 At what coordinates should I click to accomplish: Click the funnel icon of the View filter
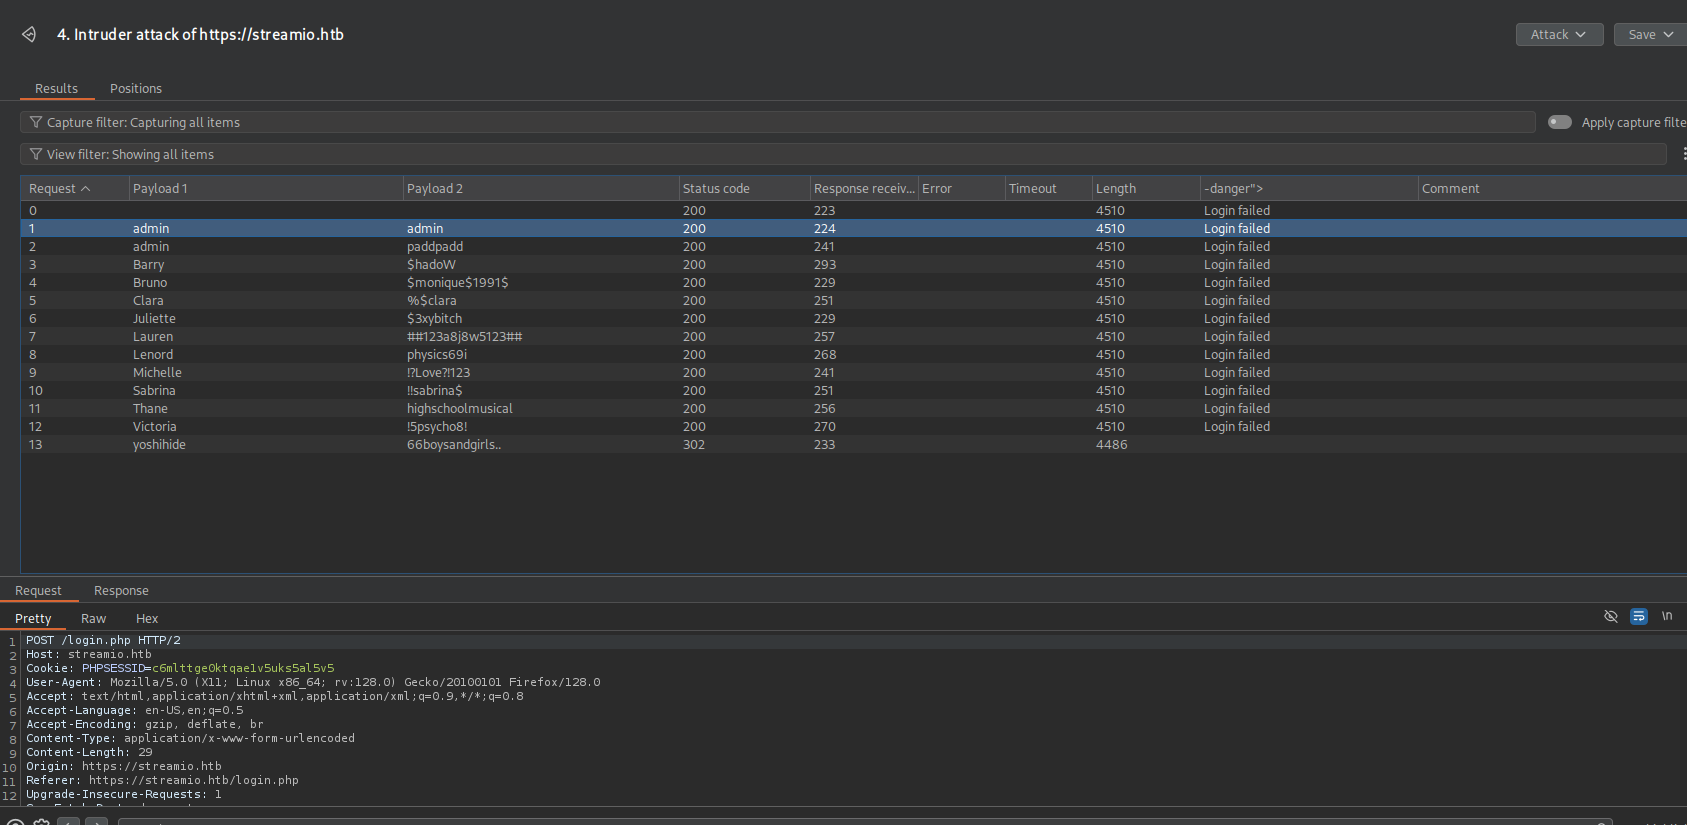[36, 154]
